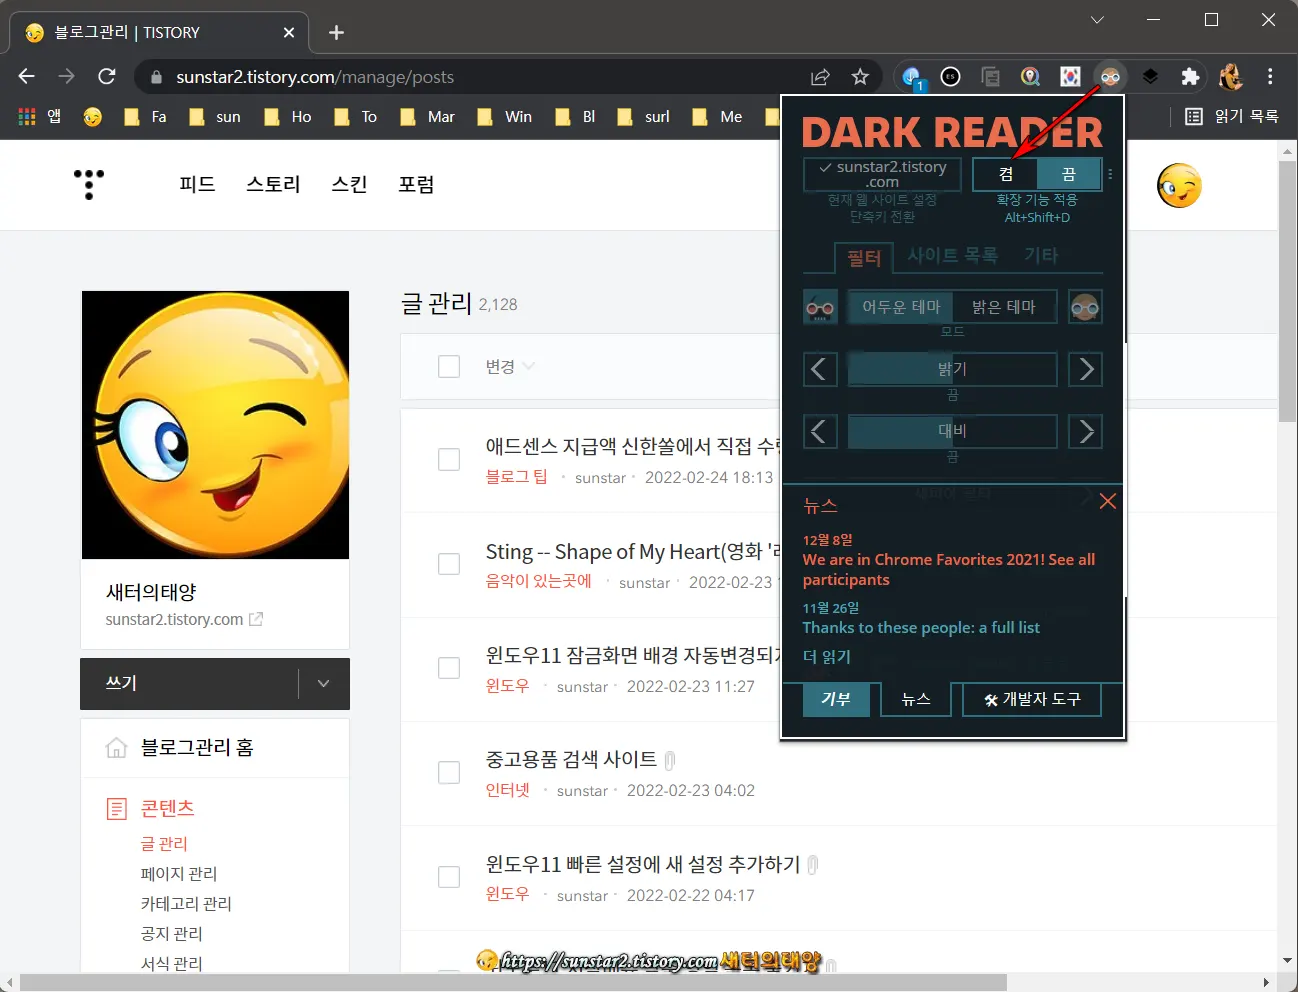Switch to 필터 tab in Dark Reader

(864, 258)
